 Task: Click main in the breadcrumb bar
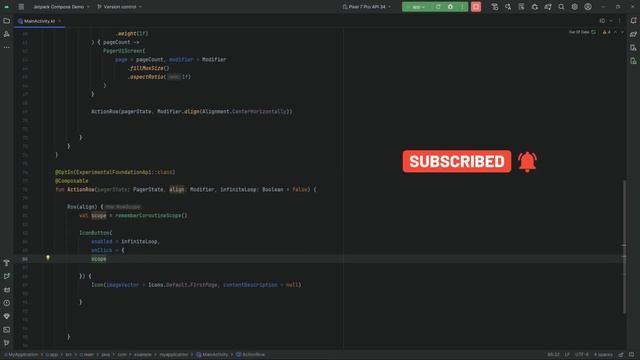pos(87,355)
